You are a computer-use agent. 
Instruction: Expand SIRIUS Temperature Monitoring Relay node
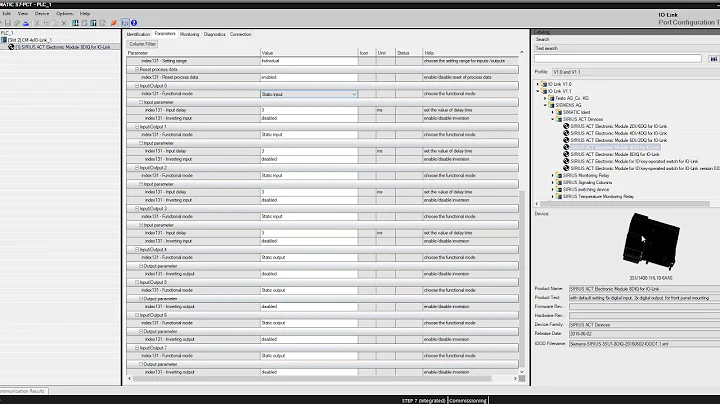[x=553, y=196]
